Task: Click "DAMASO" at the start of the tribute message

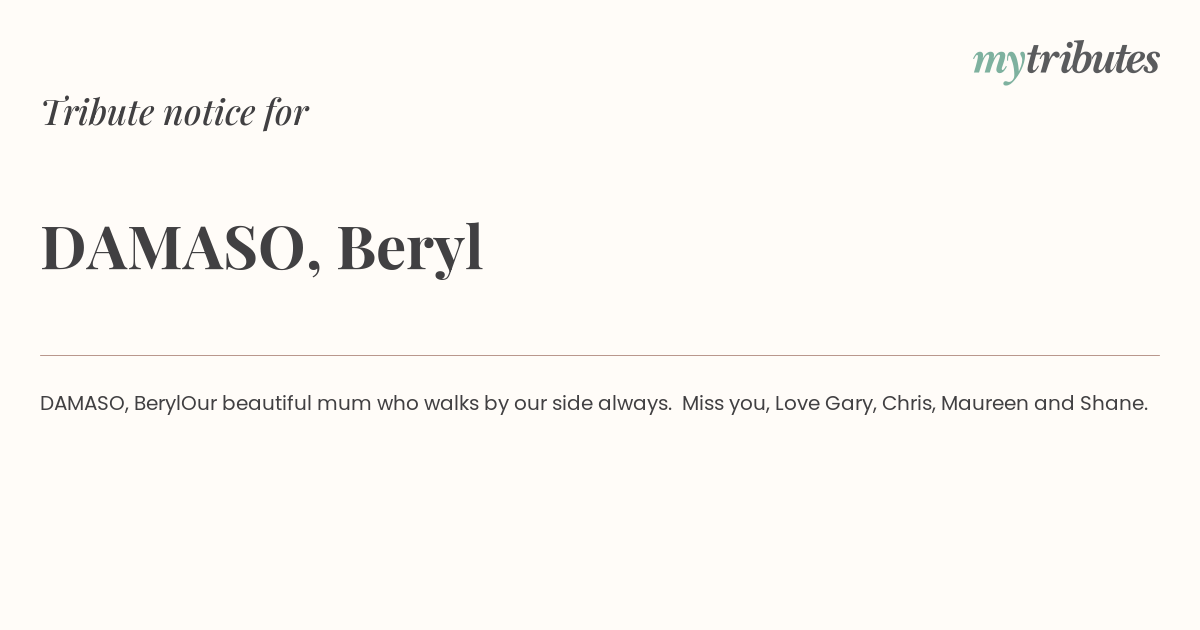Action: pos(80,403)
